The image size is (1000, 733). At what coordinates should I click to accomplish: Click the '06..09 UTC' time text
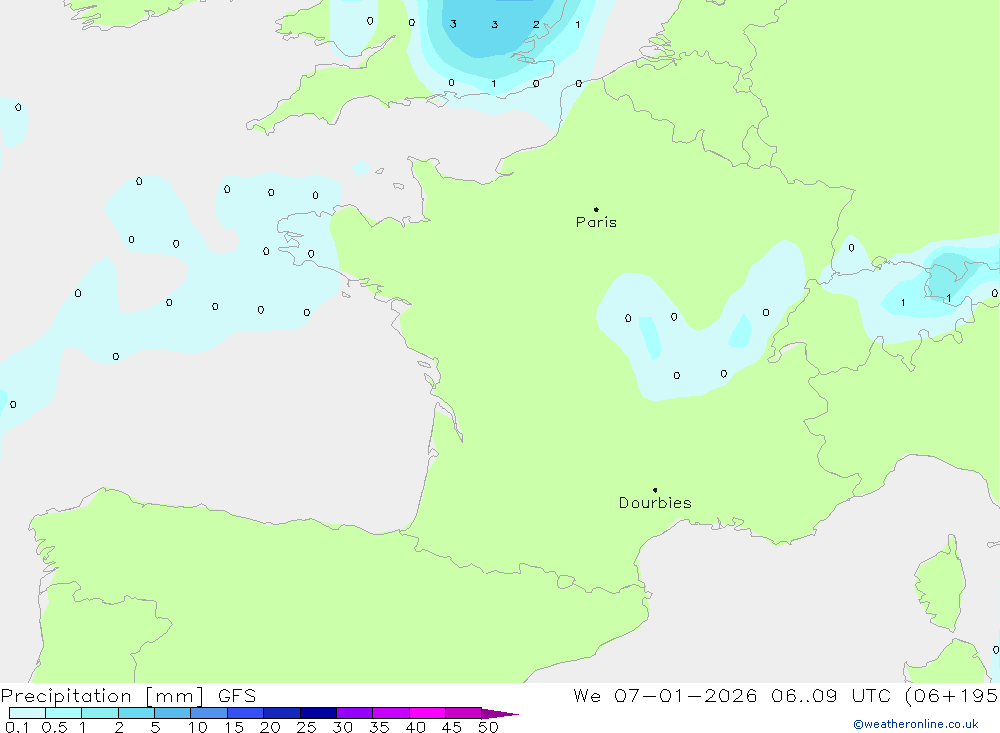click(831, 696)
